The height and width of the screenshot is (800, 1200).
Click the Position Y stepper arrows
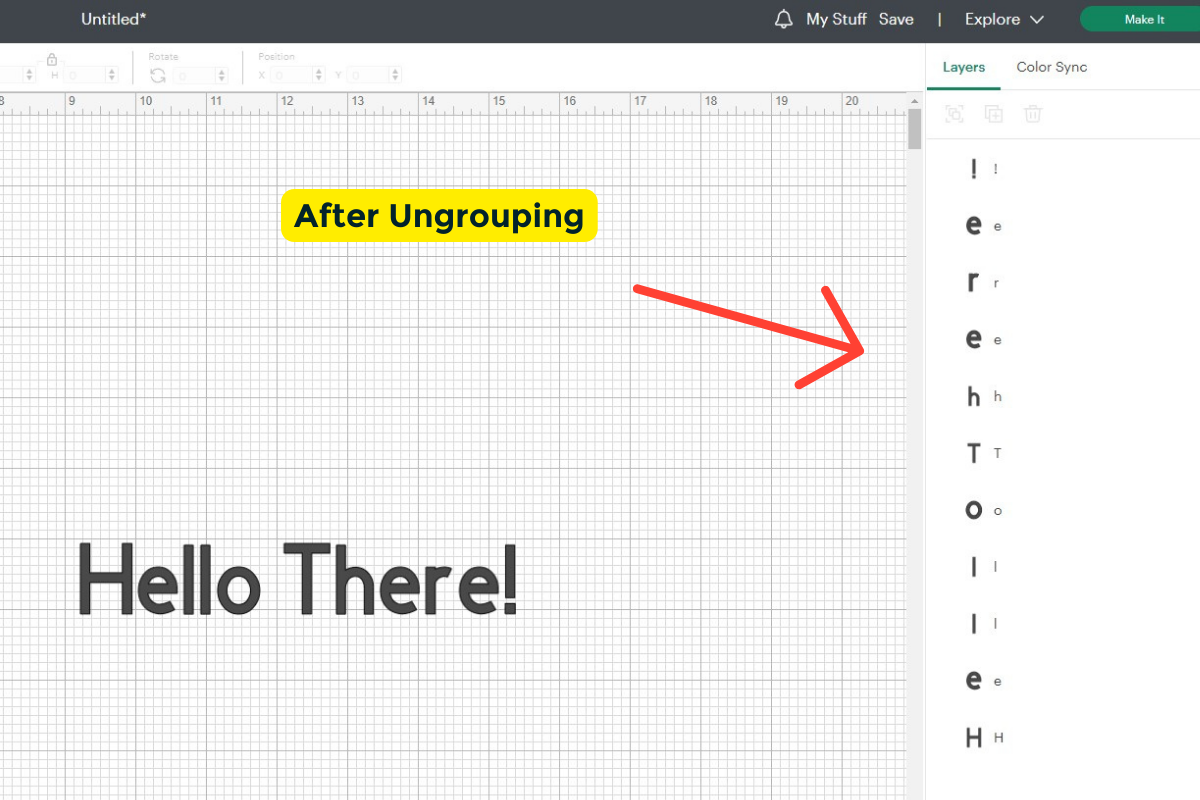point(397,75)
